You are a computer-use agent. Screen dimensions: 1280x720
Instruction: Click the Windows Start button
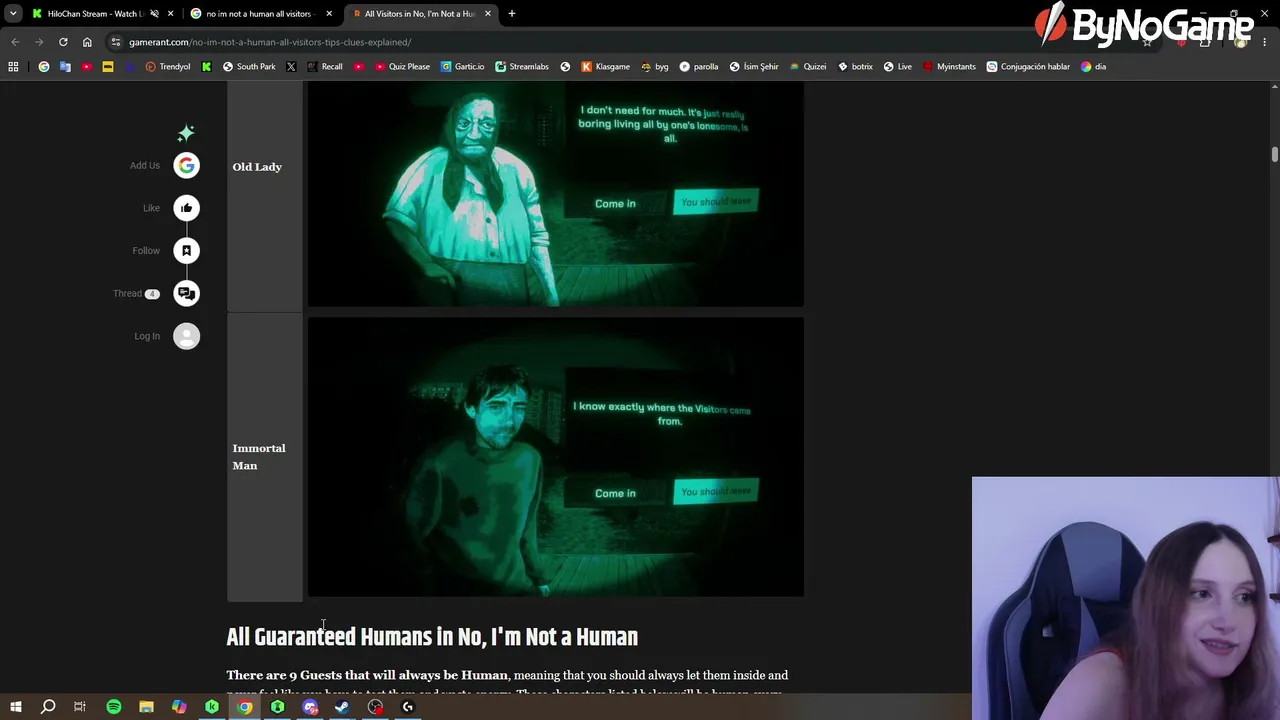[x=15, y=707]
